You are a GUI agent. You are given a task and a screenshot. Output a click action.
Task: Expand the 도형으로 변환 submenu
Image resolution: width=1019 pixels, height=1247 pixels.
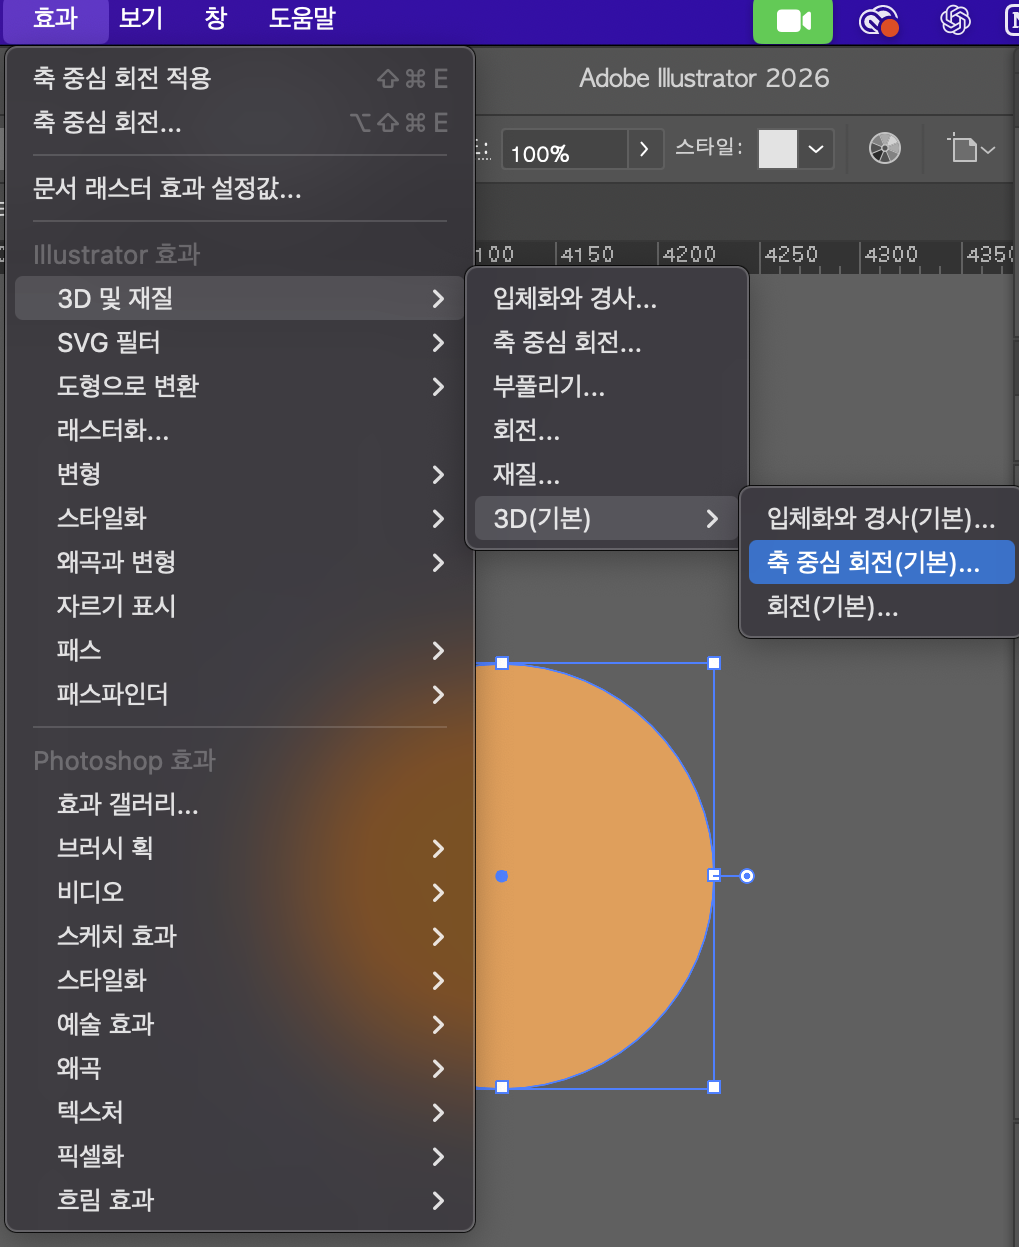click(240, 386)
